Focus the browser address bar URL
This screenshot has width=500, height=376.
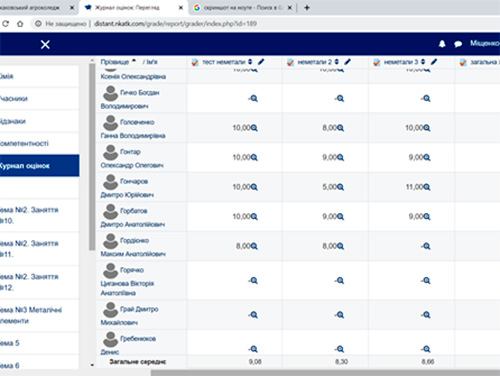tap(175, 24)
